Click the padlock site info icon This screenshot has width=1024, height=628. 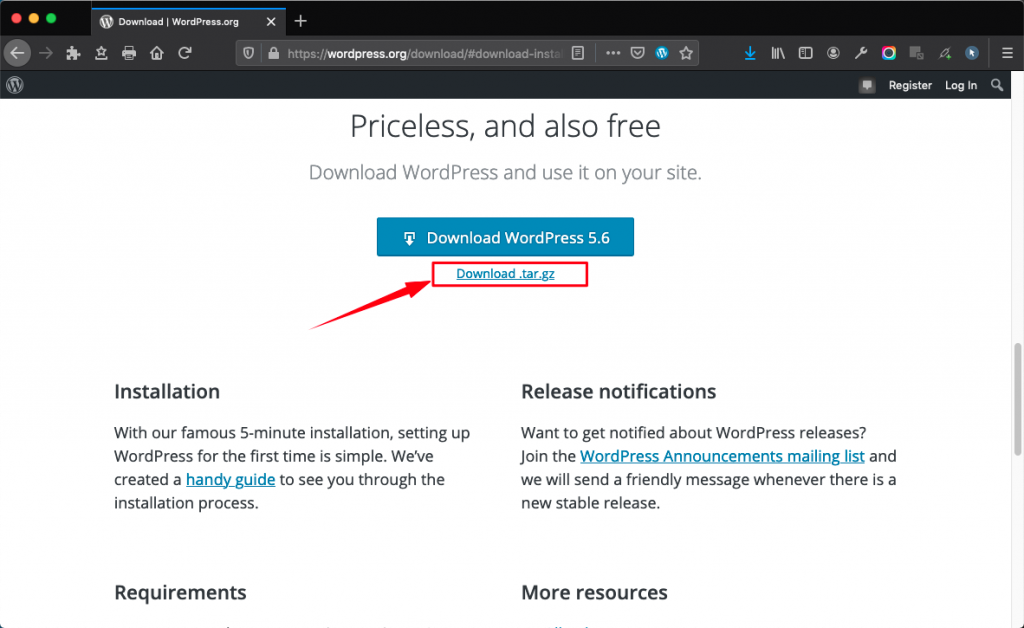274,54
